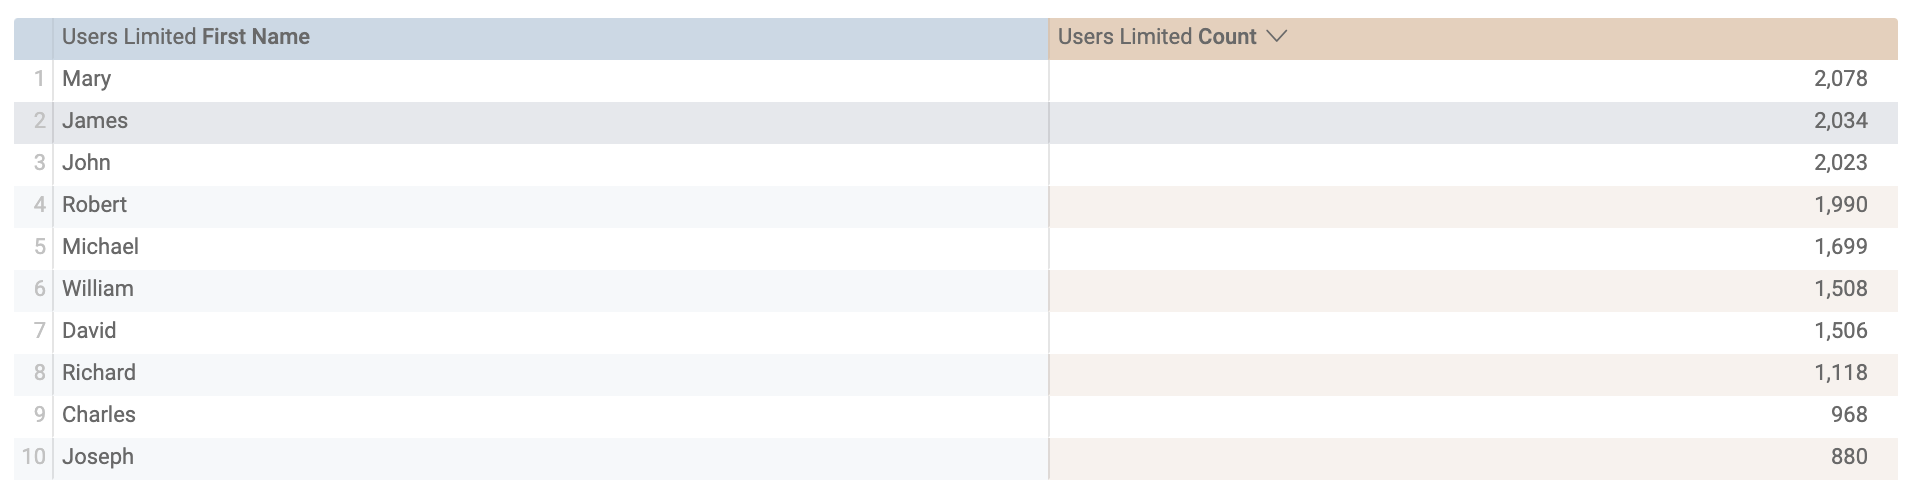
Task: Click the John first name cell
Action: click(87, 163)
